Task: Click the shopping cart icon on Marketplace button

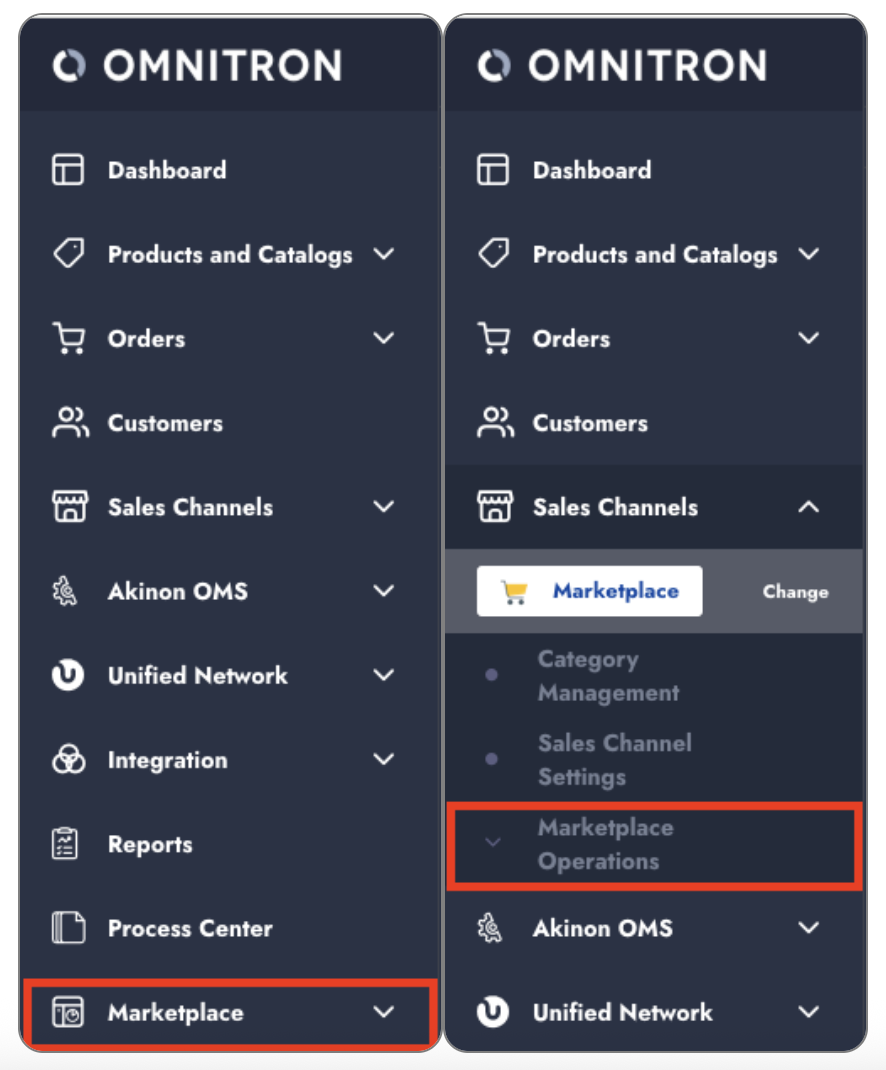Action: 515,592
